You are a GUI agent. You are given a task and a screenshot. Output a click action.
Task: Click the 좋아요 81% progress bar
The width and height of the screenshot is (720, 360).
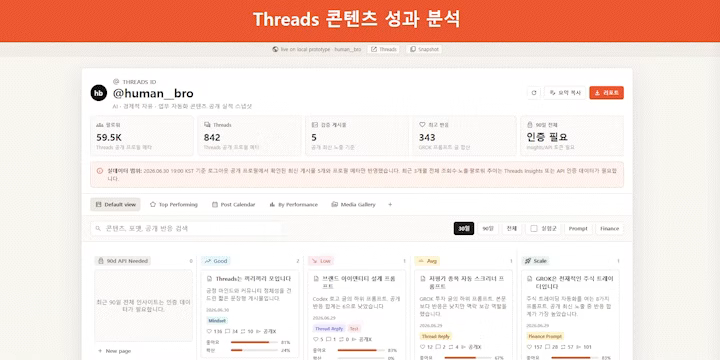click(x=253, y=342)
